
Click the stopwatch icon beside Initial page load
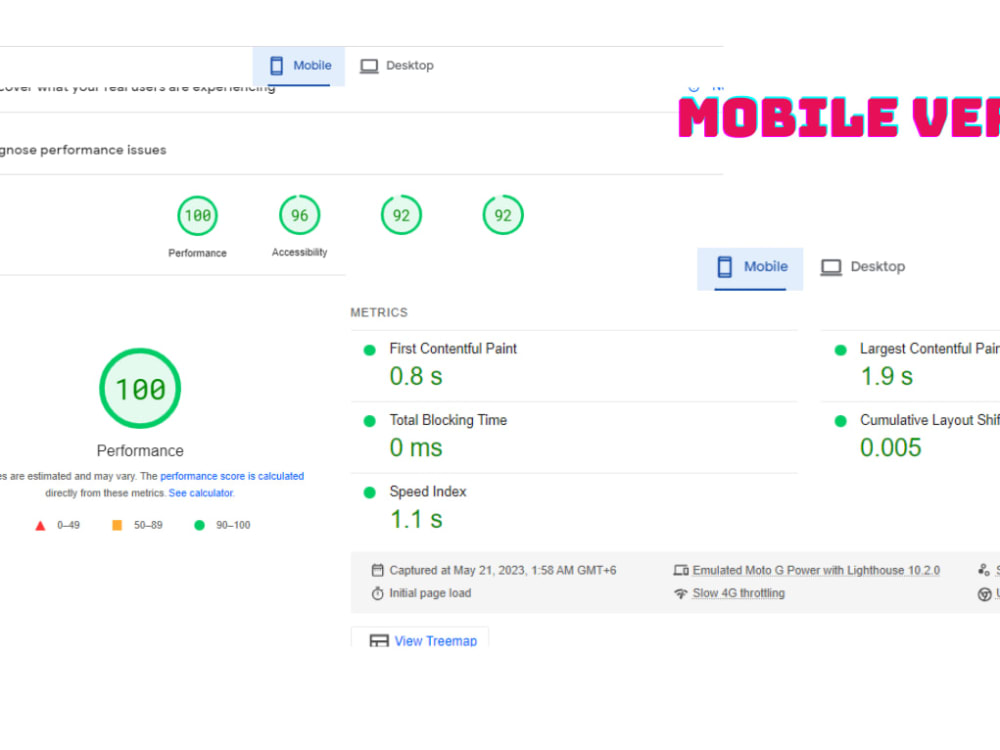[378, 593]
